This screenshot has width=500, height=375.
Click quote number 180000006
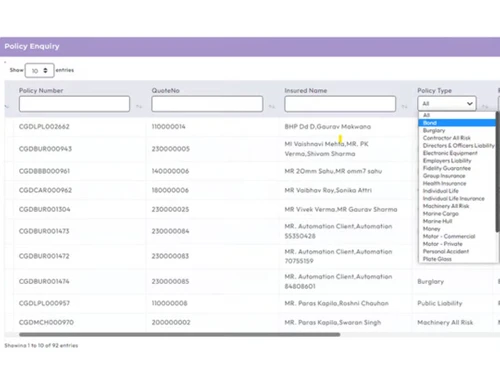(x=170, y=190)
